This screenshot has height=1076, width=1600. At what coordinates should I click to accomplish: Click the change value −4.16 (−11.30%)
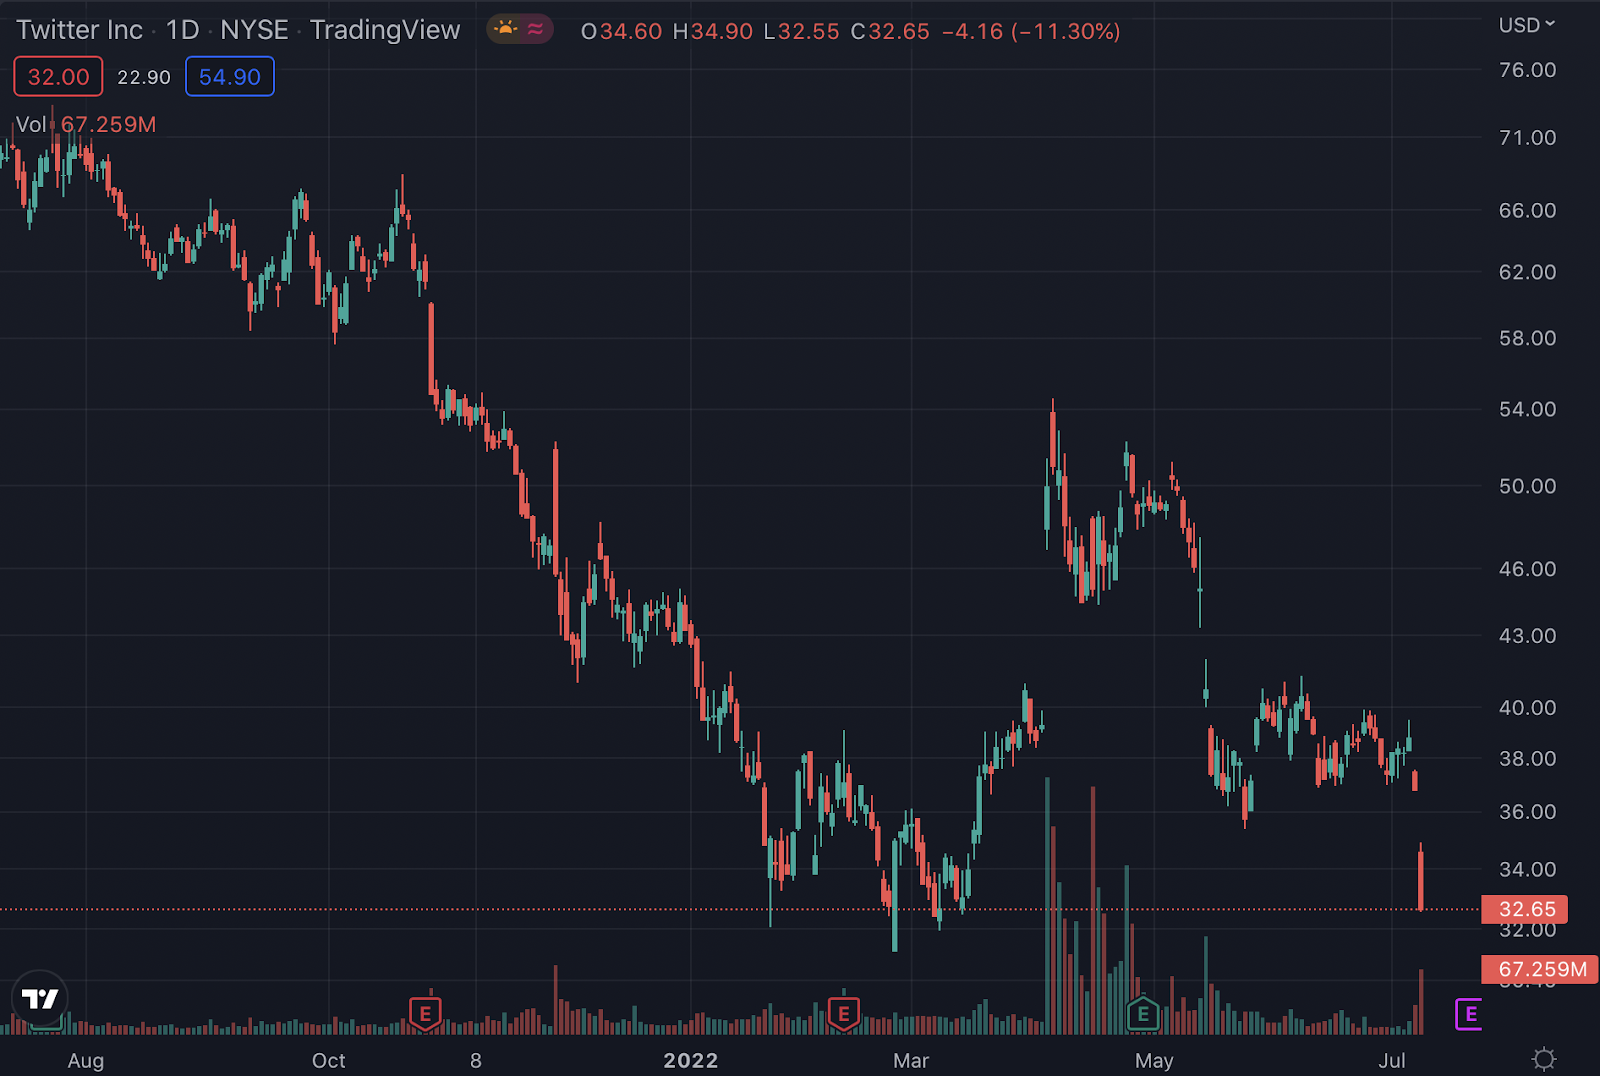1031,31
